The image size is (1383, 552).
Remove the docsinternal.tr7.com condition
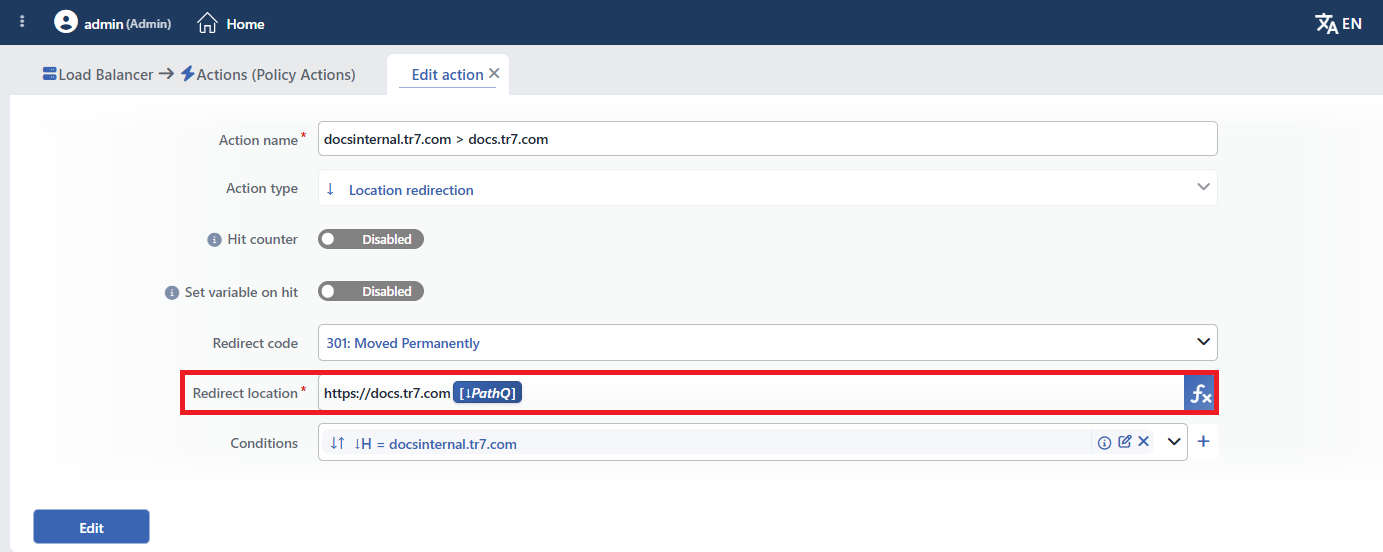1143,441
